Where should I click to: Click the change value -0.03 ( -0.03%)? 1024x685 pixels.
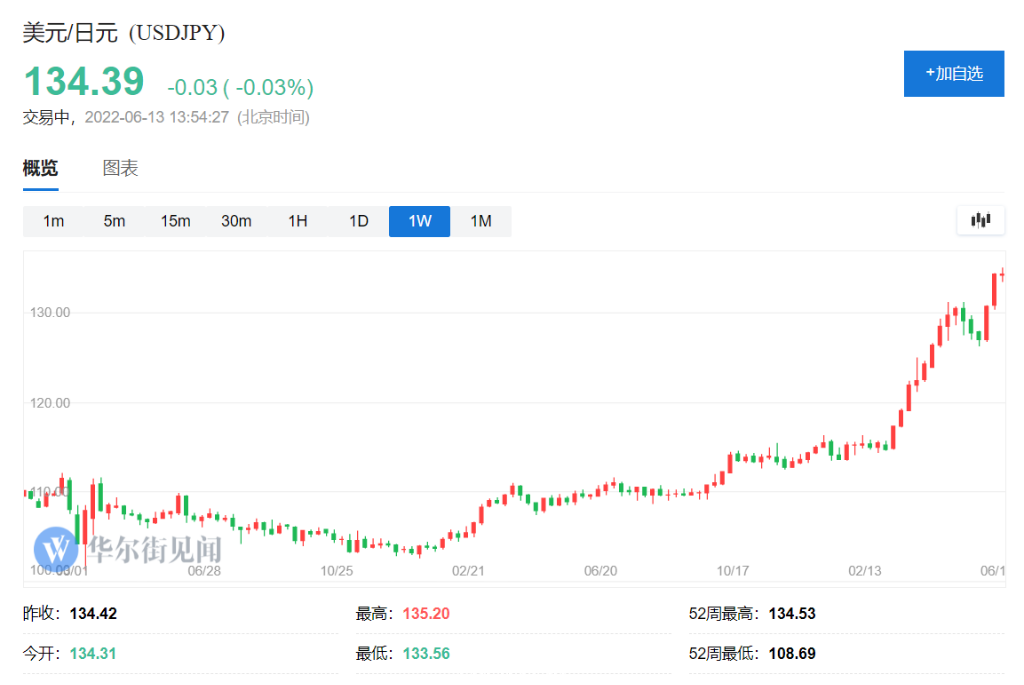pyautogui.click(x=240, y=87)
